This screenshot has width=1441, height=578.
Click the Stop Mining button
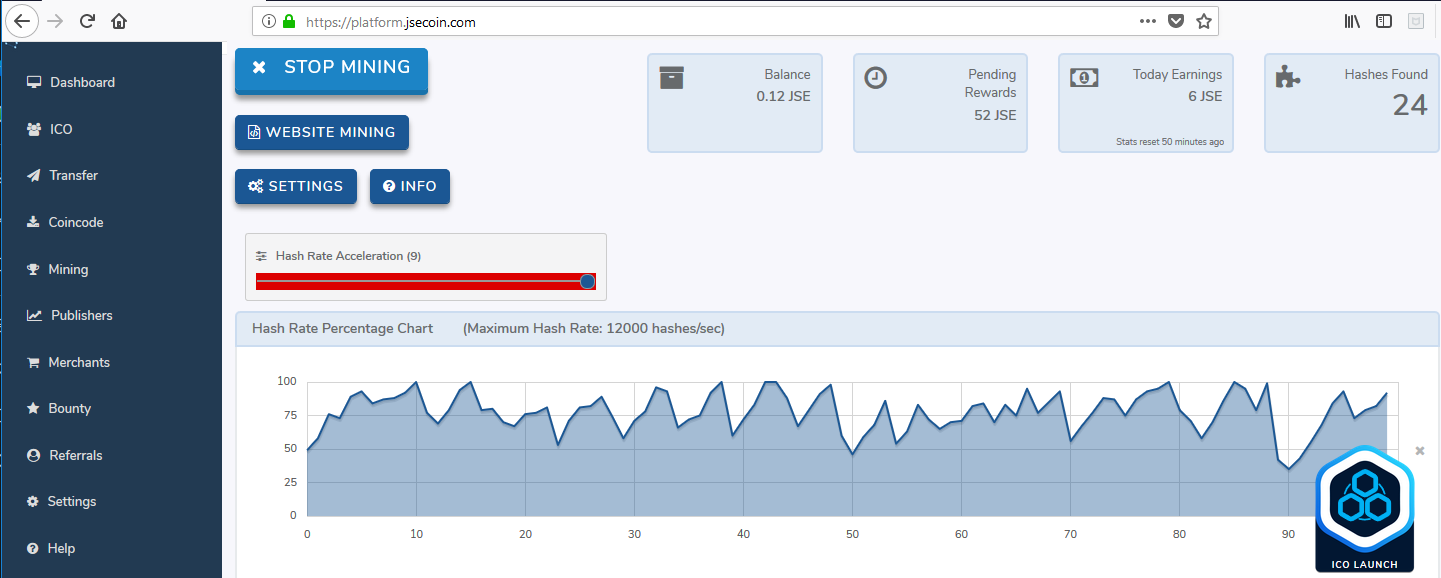[331, 70]
